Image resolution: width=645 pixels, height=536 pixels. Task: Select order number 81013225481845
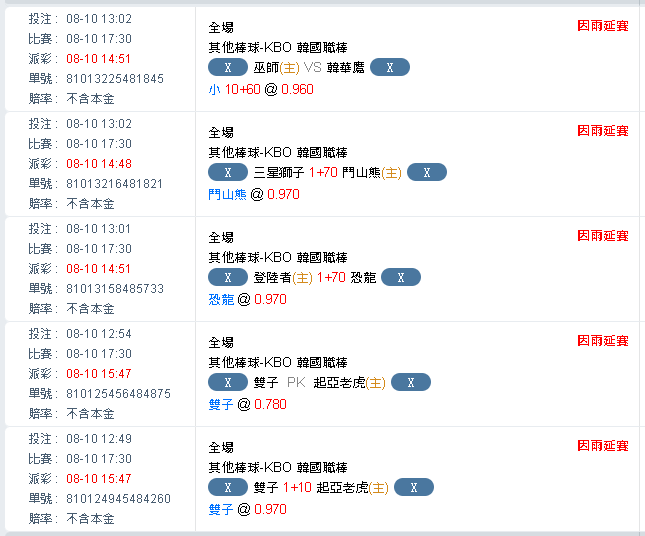click(x=115, y=79)
